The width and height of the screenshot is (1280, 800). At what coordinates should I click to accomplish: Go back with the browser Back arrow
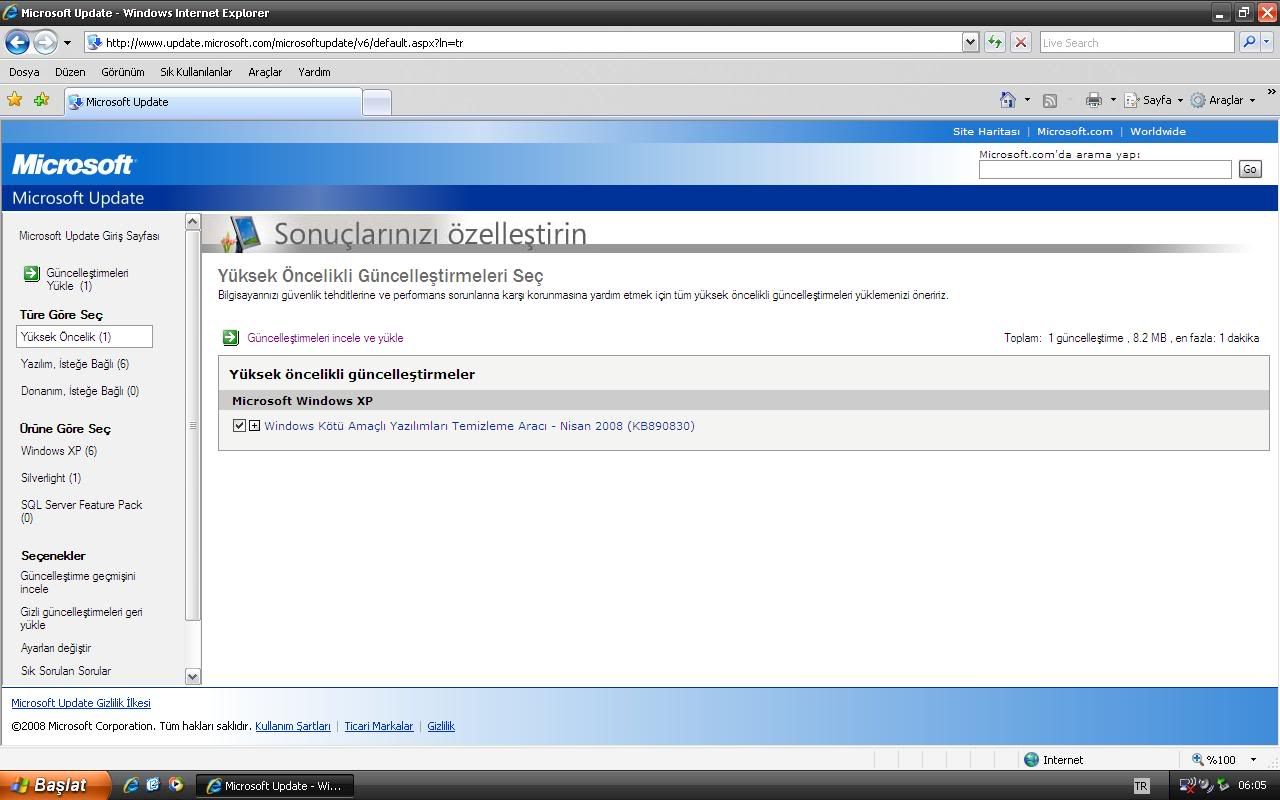click(17, 42)
